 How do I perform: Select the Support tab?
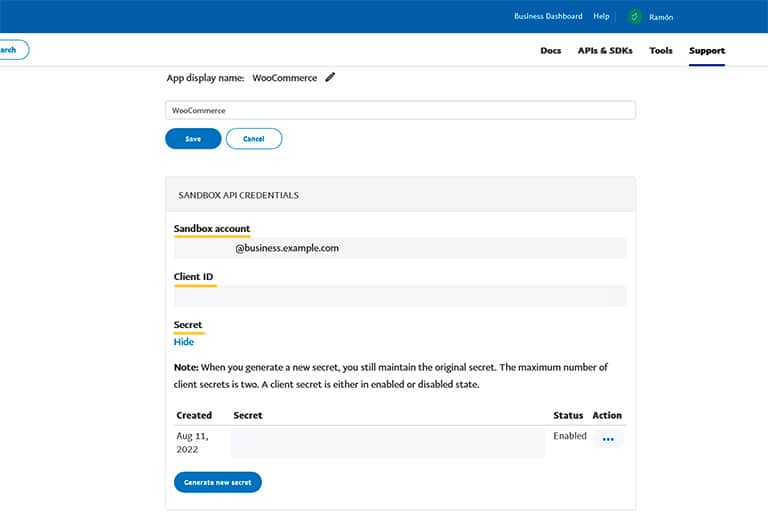(x=707, y=50)
